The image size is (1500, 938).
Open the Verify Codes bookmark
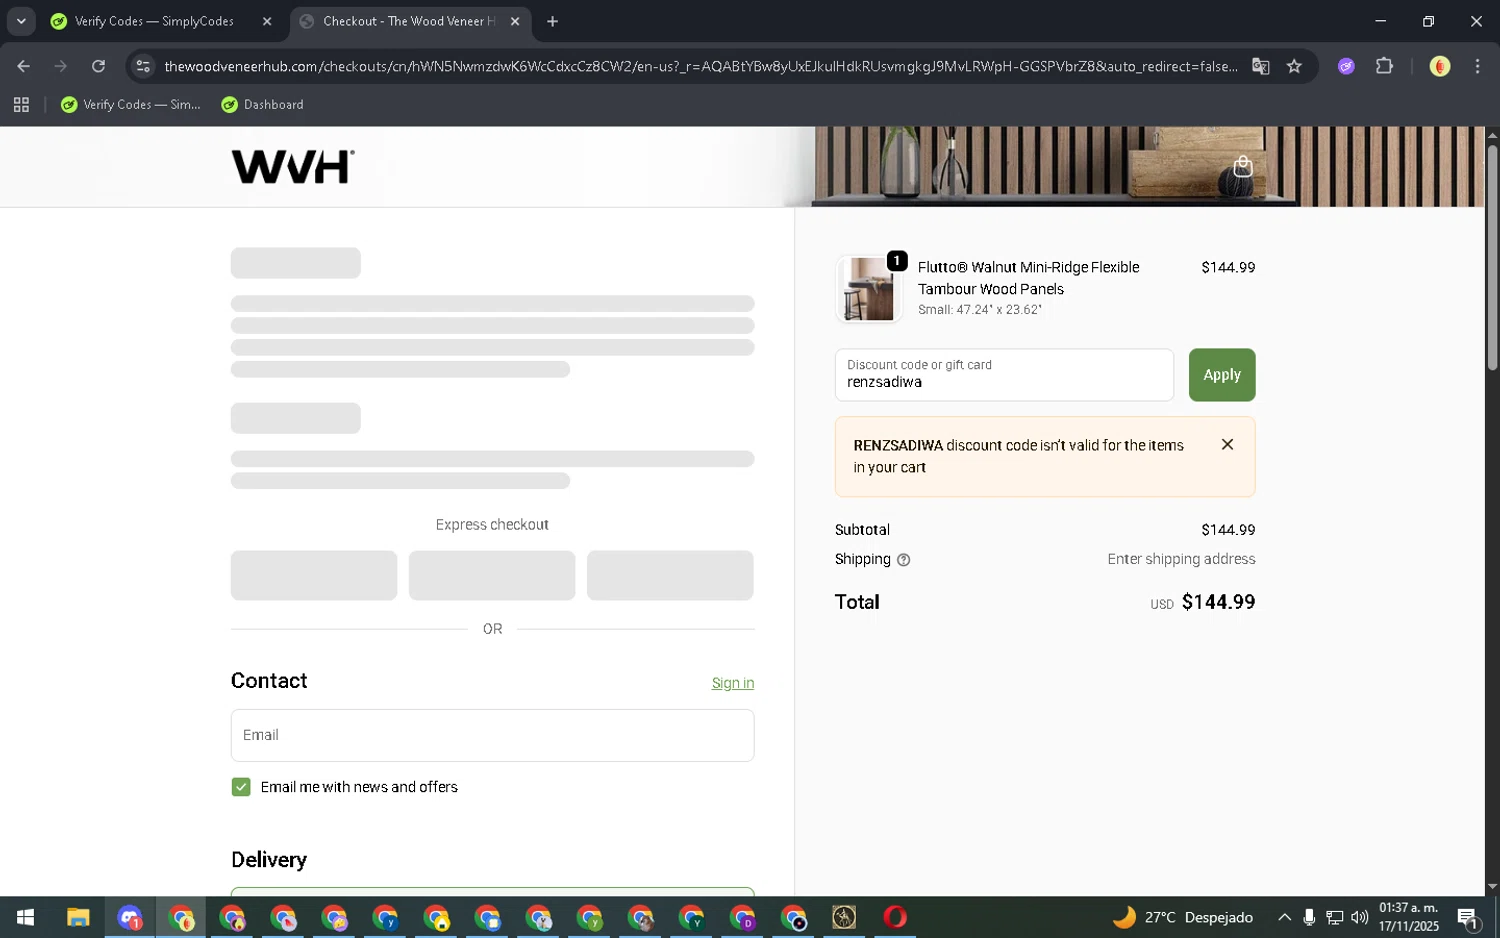coord(131,104)
